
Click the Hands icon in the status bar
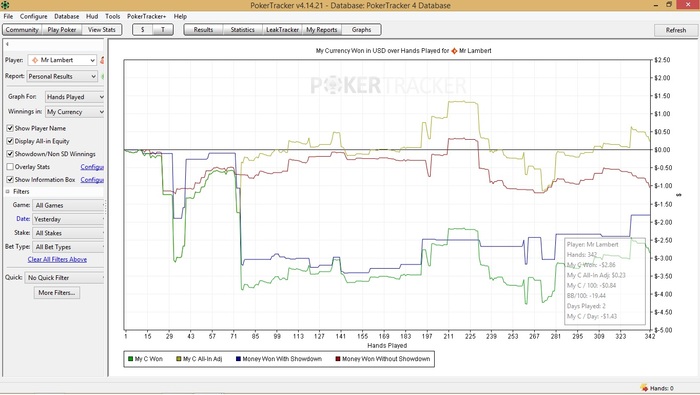pos(644,387)
